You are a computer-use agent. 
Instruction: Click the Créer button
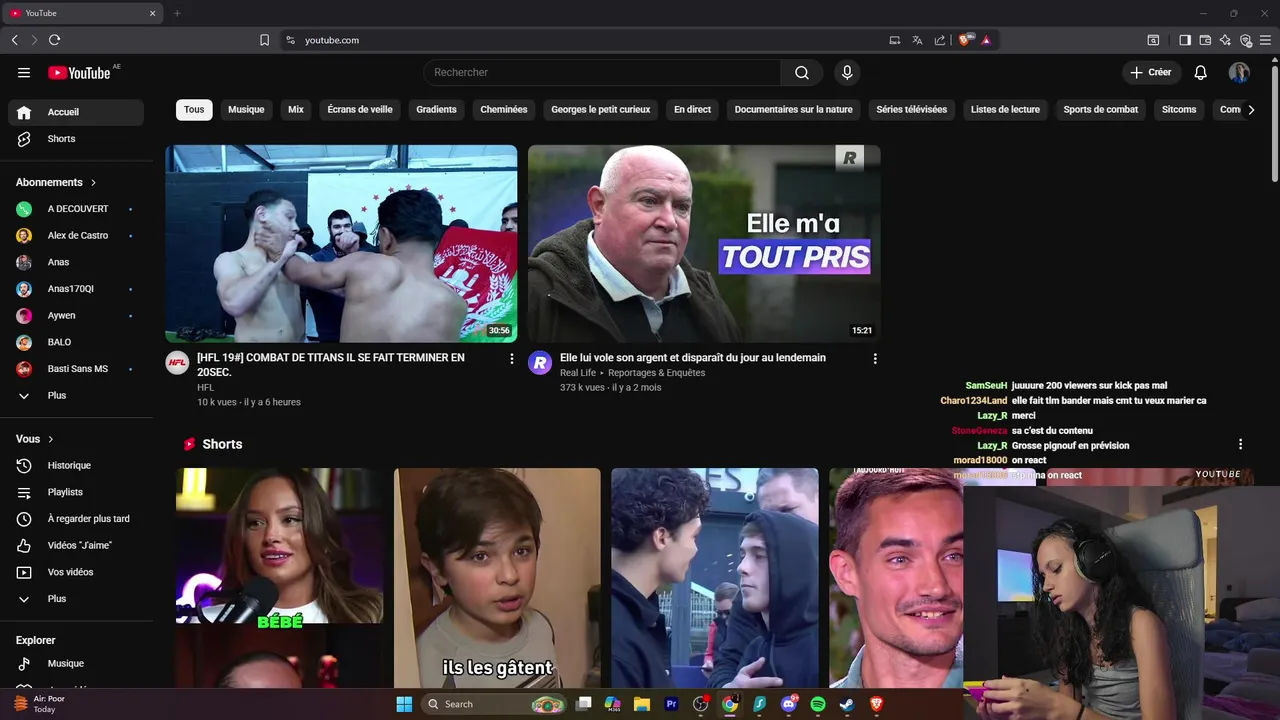(x=1150, y=72)
